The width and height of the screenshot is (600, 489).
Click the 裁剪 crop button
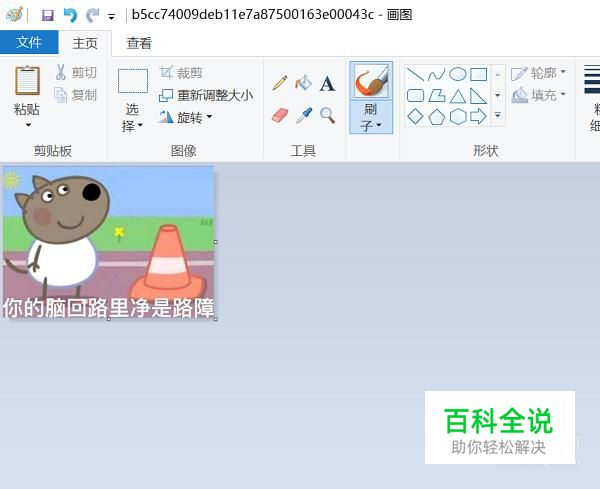181,72
